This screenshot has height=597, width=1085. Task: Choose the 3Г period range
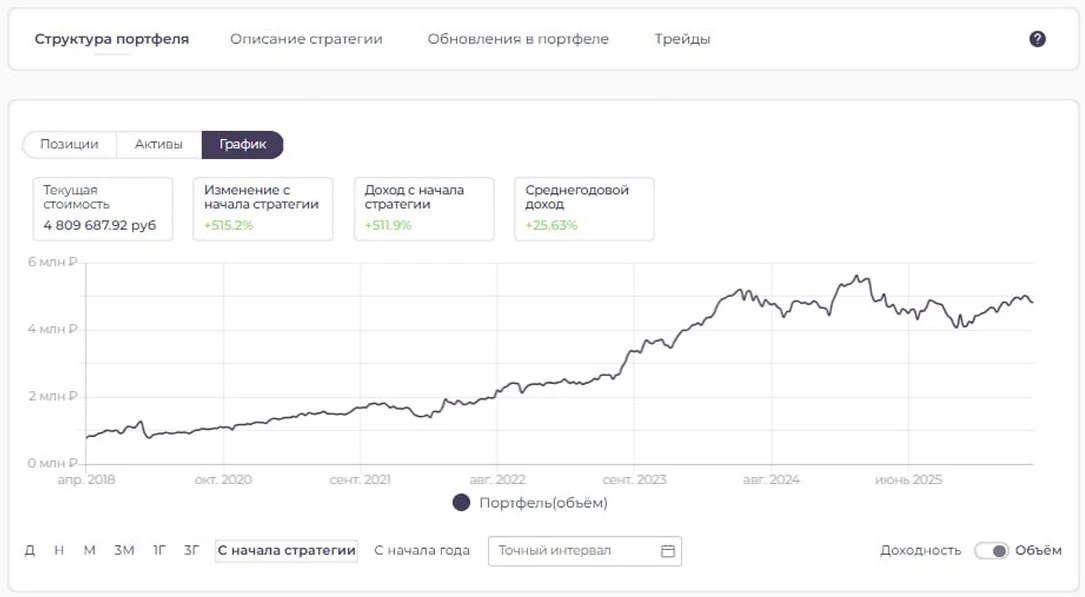point(191,551)
